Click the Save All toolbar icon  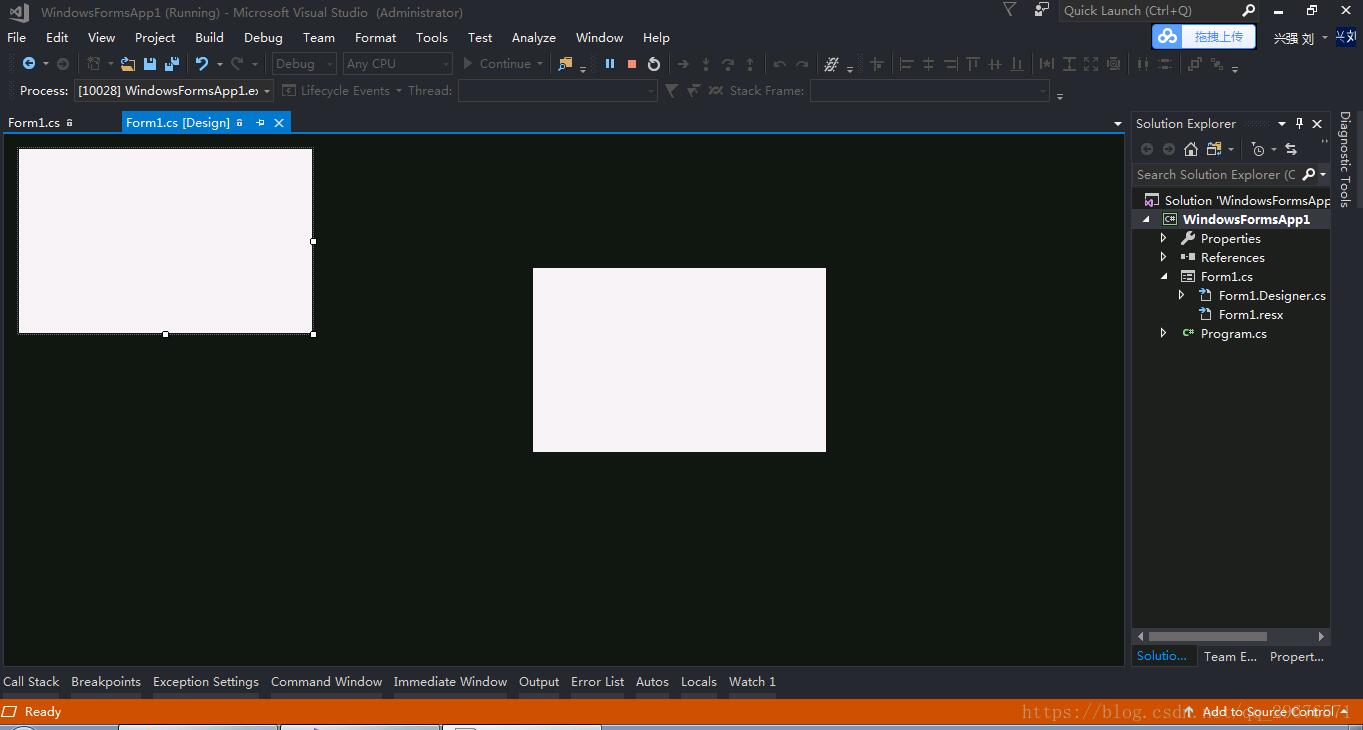(x=171, y=64)
